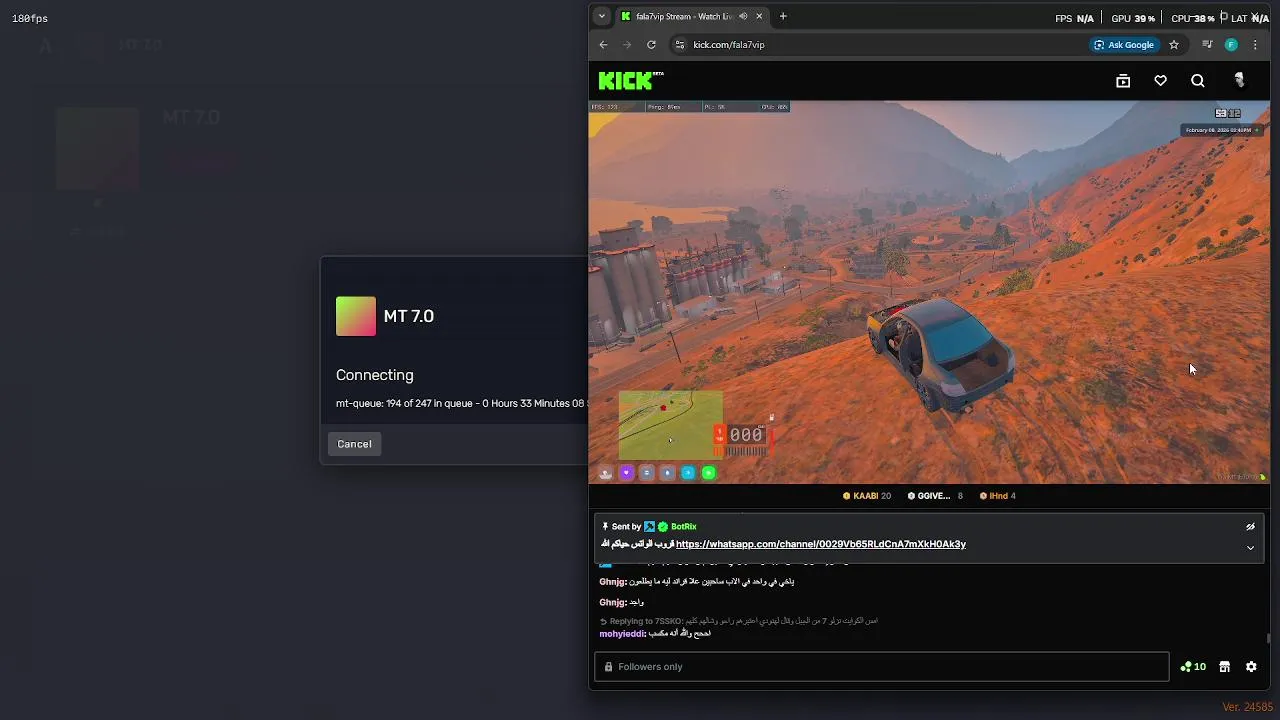1280x720 pixels.
Task: Open the channel points 10 button
Action: point(1193,667)
